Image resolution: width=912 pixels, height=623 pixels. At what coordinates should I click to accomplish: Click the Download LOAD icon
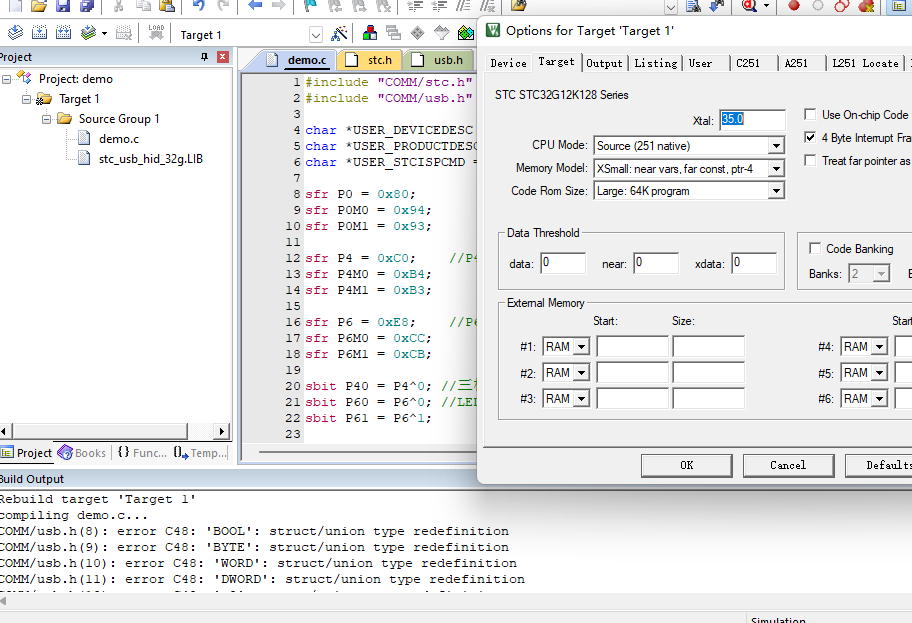click(x=156, y=33)
